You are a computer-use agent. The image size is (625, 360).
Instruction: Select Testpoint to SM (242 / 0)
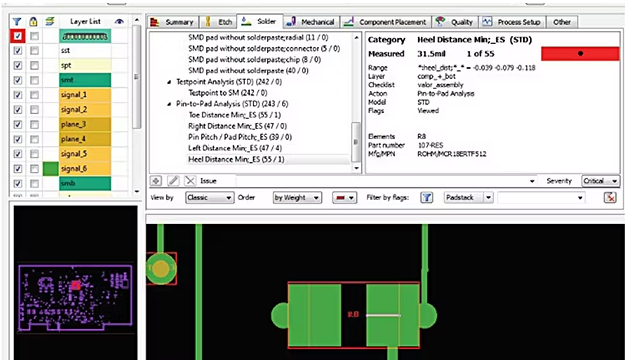(228, 92)
